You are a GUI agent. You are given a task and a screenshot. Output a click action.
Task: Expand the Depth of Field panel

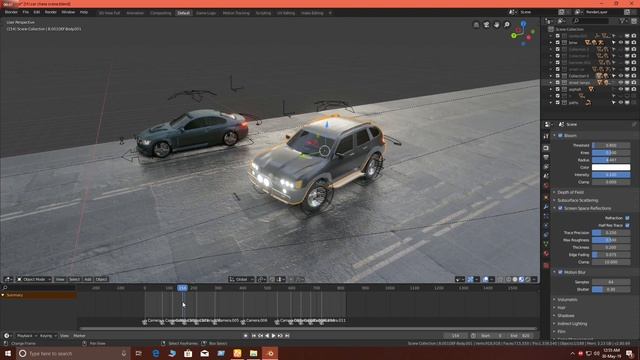570,192
